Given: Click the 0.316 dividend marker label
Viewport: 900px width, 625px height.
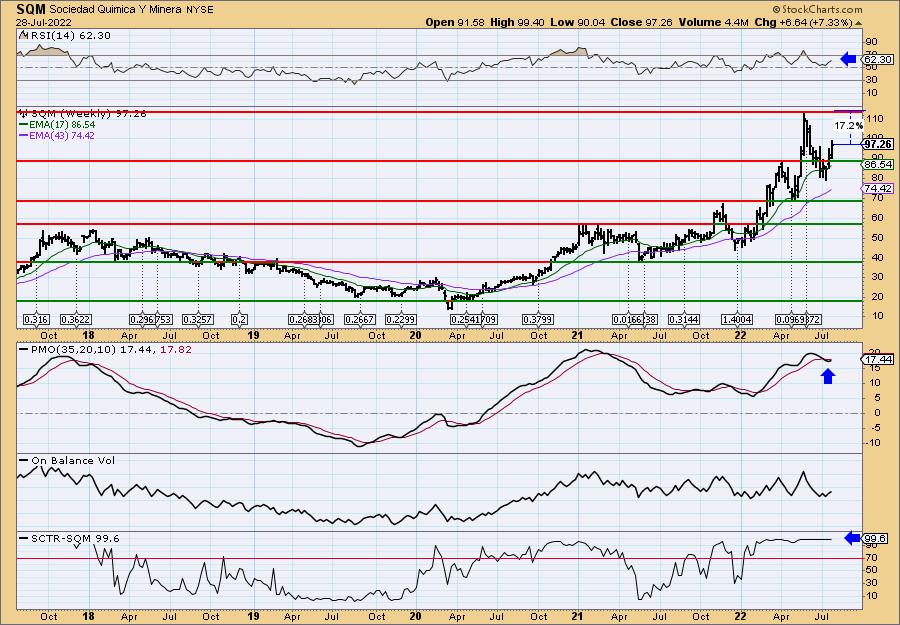Looking at the screenshot, I should tap(36, 319).
